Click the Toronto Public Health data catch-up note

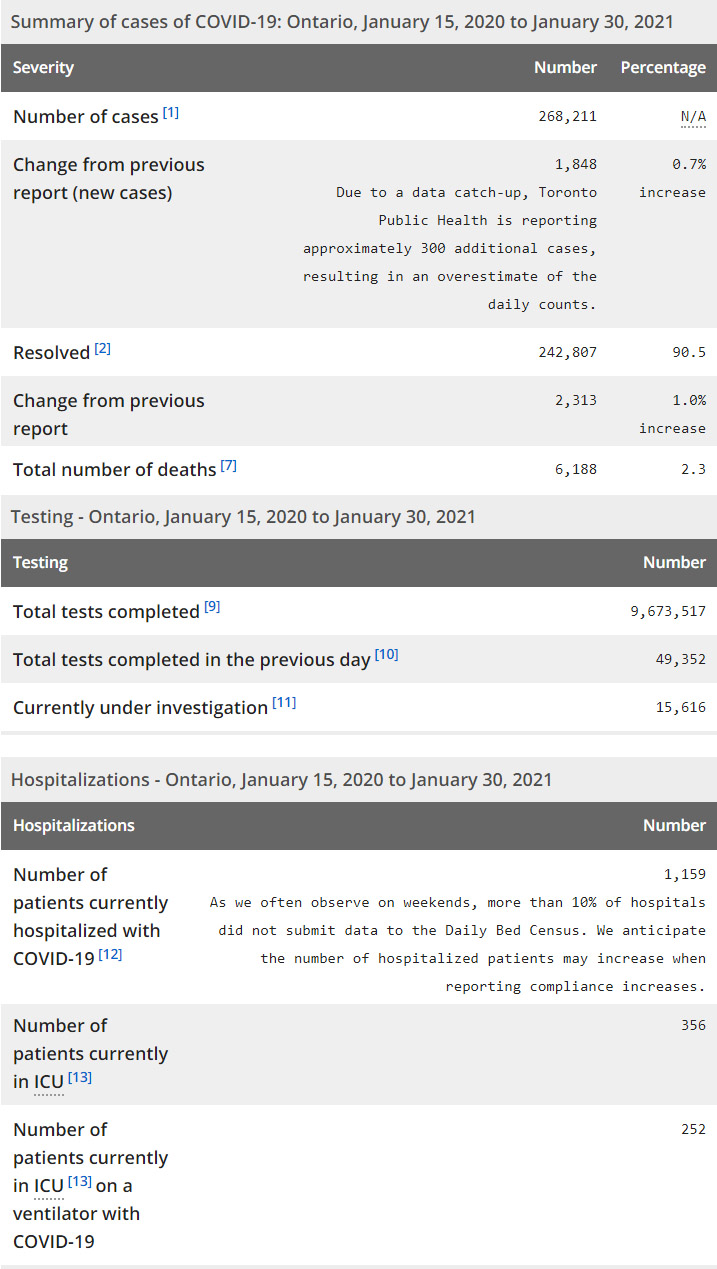[x=450, y=248]
